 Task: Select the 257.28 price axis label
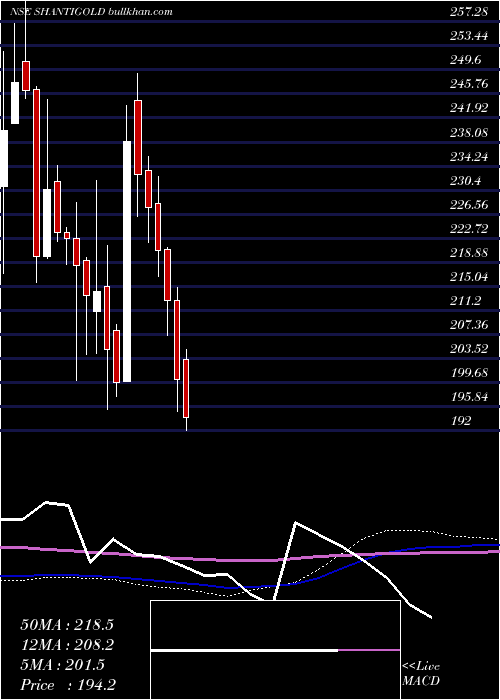tap(469, 12)
